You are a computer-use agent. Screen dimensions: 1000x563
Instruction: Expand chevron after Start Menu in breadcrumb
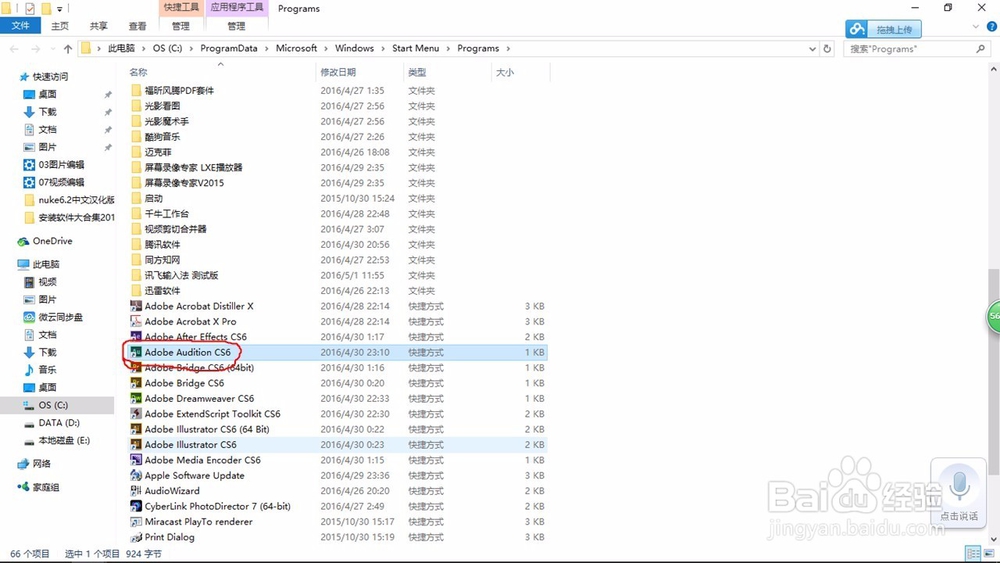point(448,48)
